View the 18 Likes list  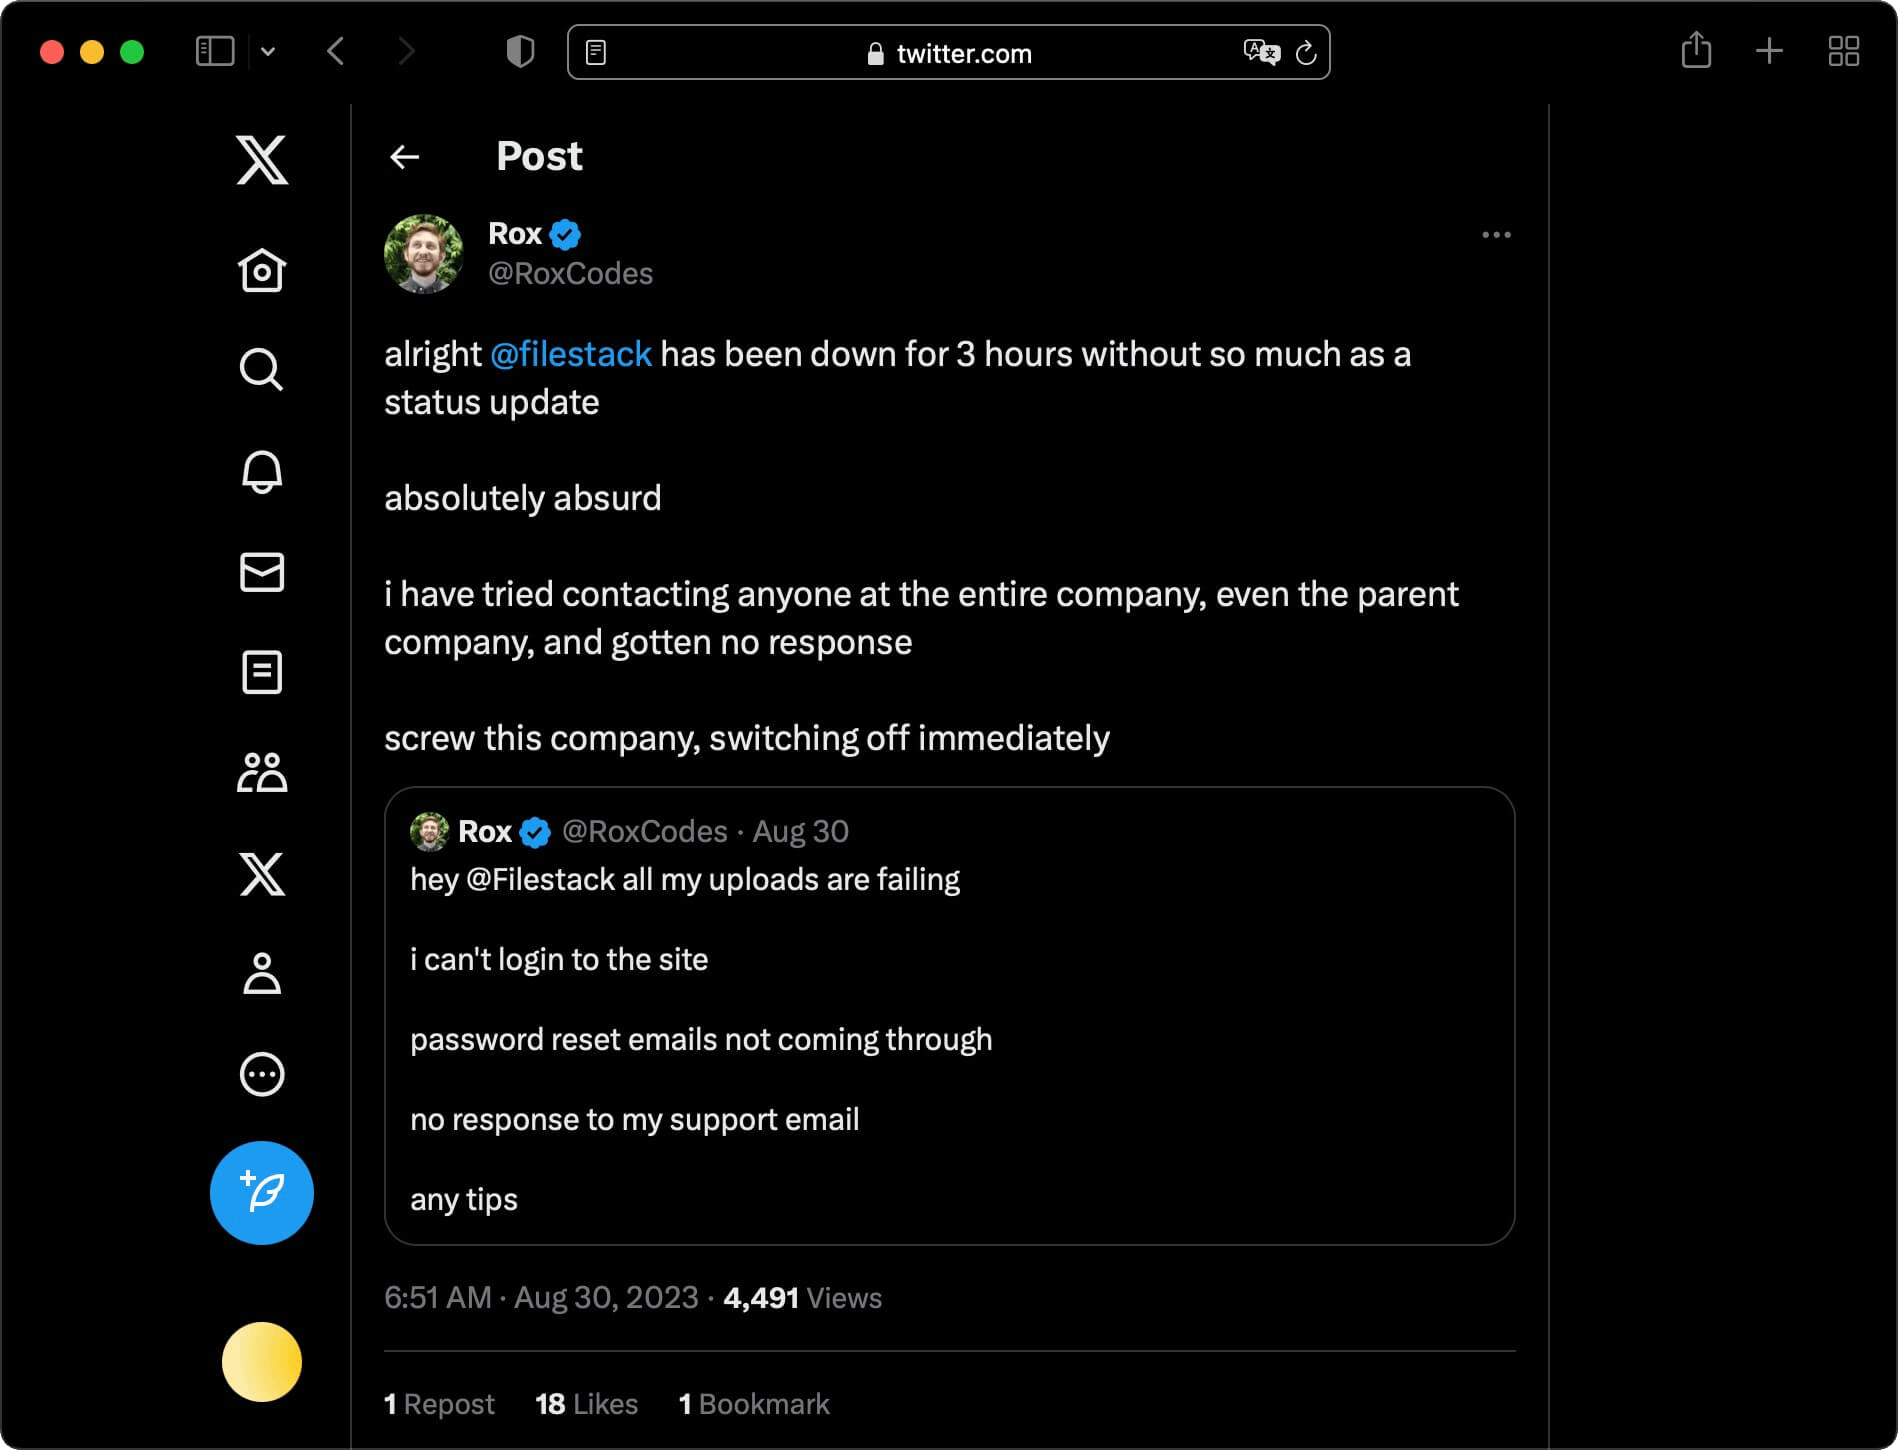[587, 1404]
